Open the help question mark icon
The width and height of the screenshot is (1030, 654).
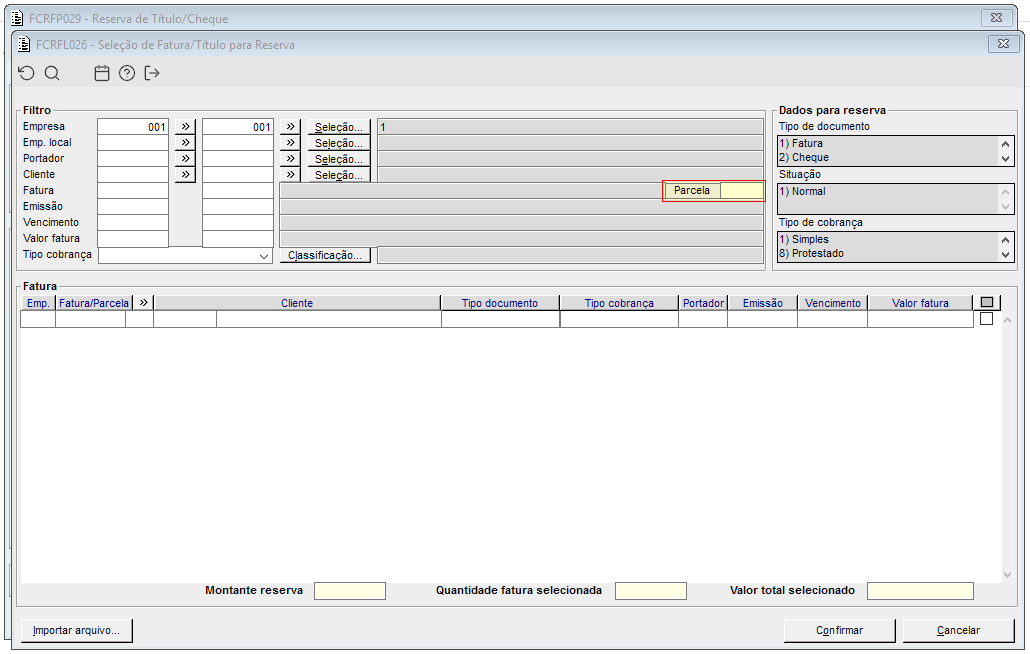tap(127, 73)
